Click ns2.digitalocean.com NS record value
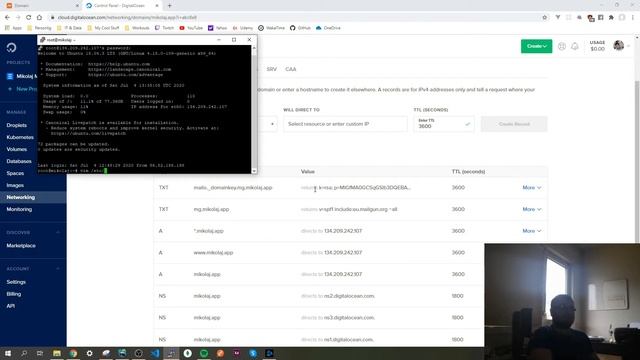Viewport: 640px width, 360px height. click(x=349, y=296)
